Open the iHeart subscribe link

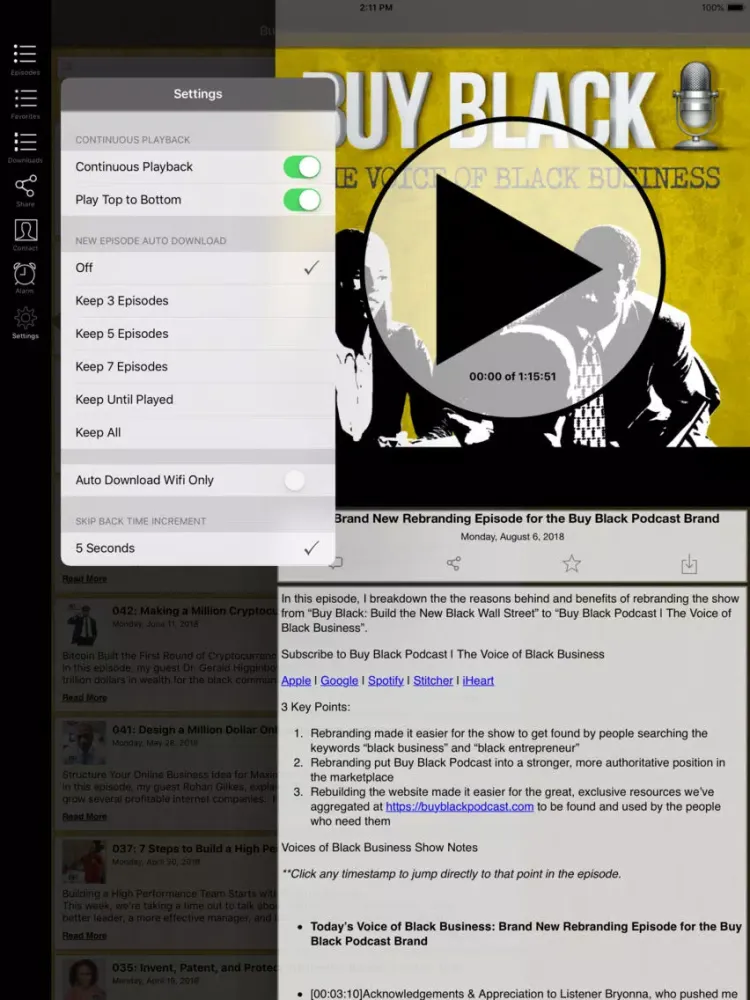tap(478, 680)
